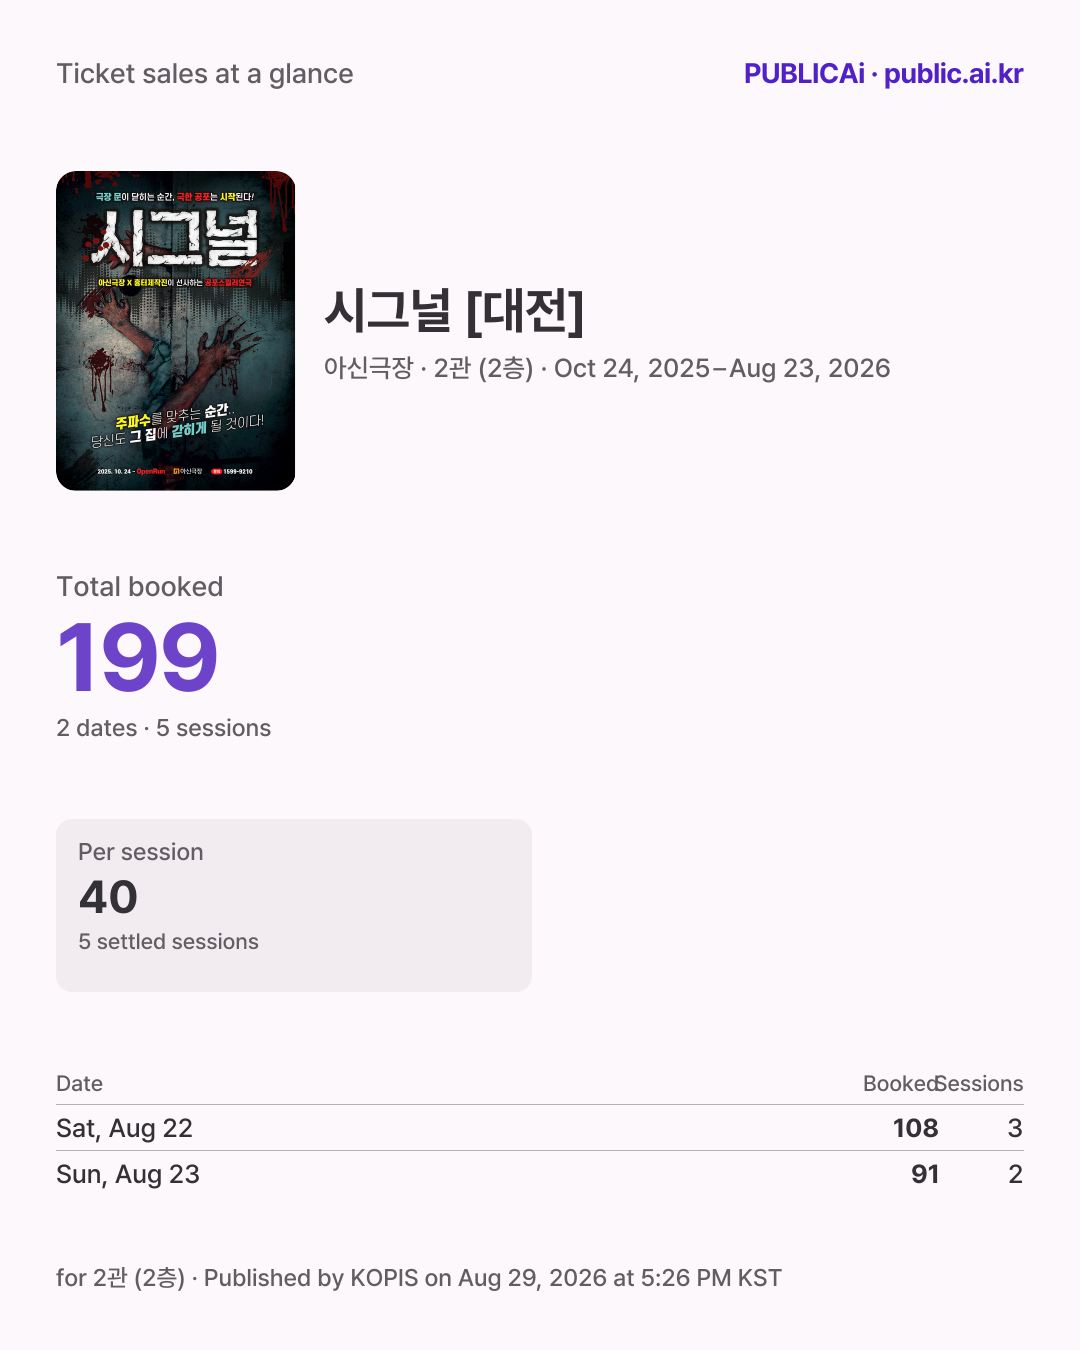Click the Sessions column header
Screen dimensions: 1080x1350
pyautogui.click(x=980, y=1084)
